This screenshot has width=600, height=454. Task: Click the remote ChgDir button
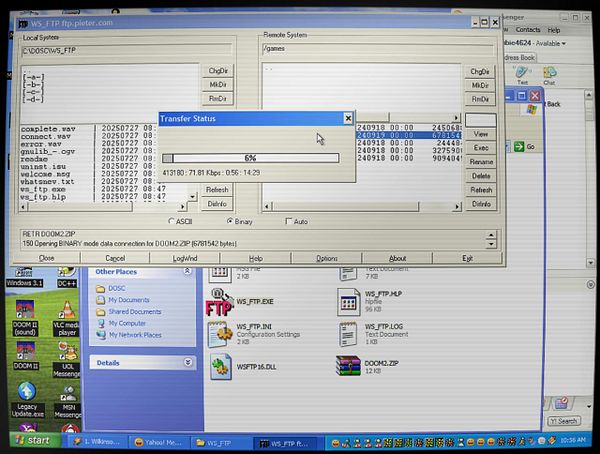480,72
